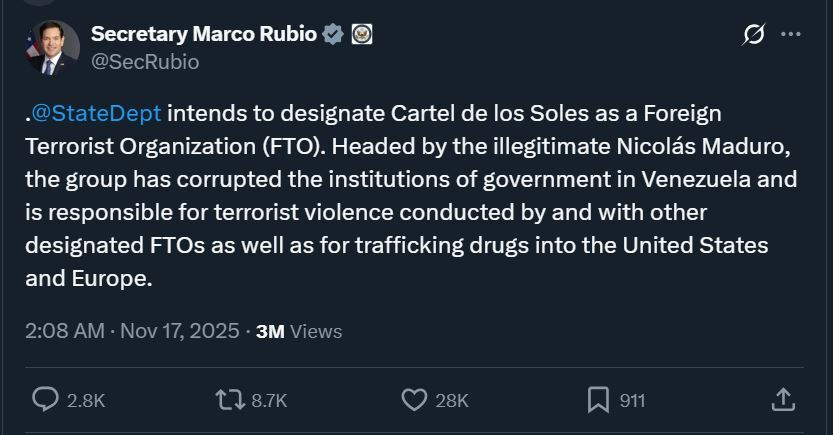Click the Secretary Marco Rubio display name
The width and height of the screenshot is (833, 435).
tap(203, 34)
